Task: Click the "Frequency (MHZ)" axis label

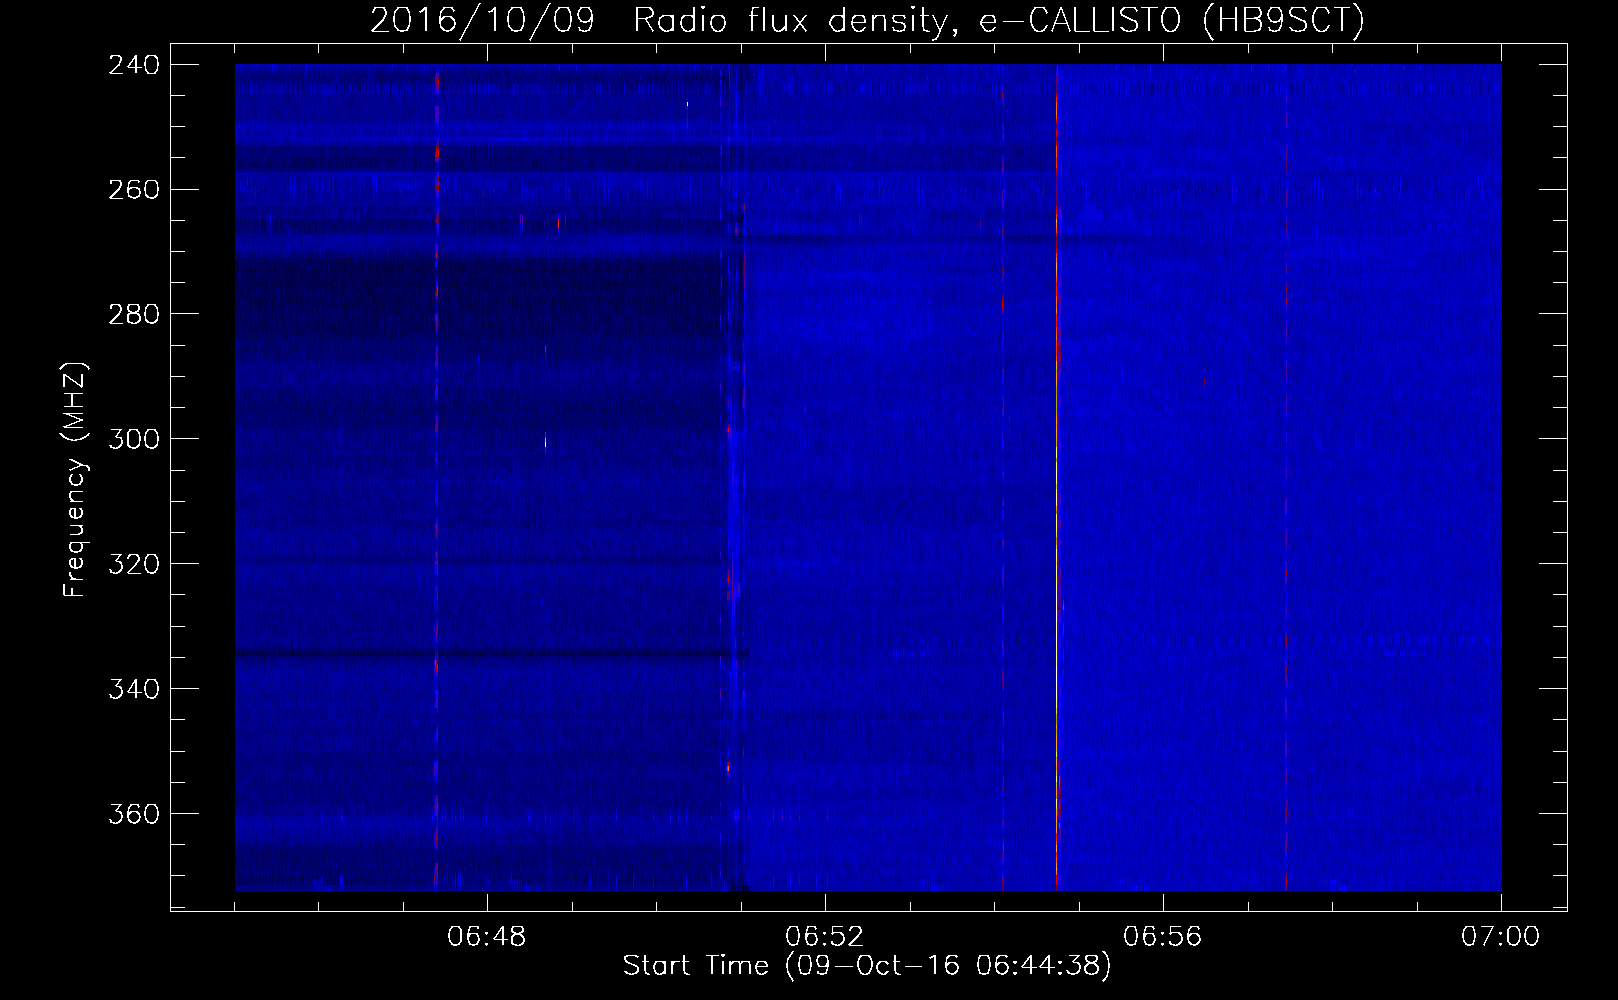Action: [75, 480]
